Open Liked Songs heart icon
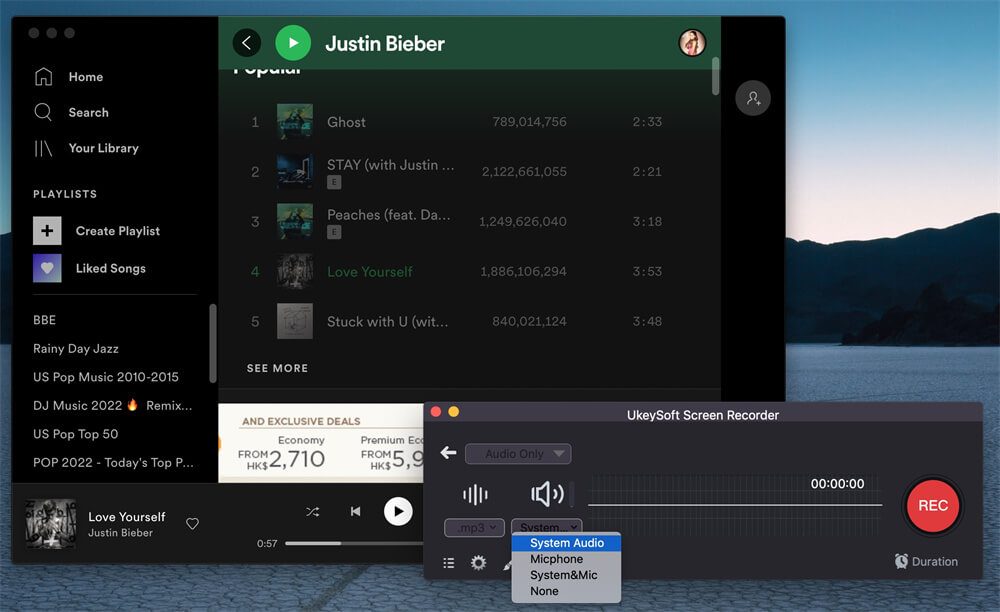Viewport: 1000px width, 612px height. (47, 268)
